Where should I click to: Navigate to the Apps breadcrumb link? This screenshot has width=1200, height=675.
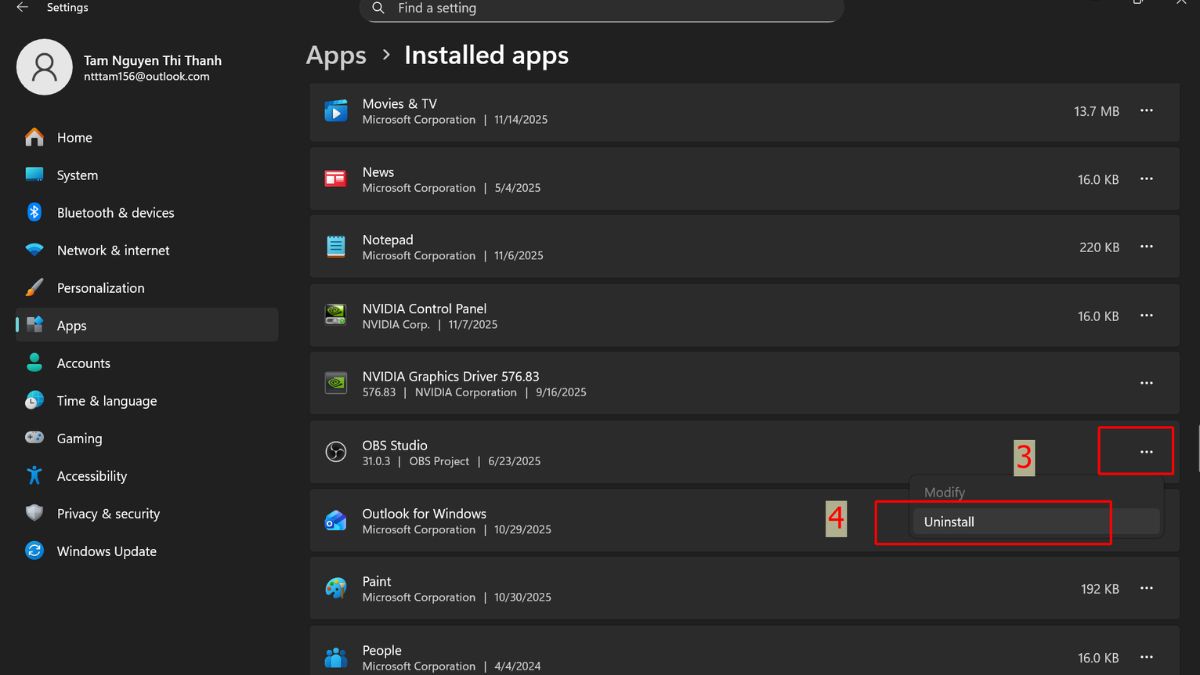[x=336, y=55]
